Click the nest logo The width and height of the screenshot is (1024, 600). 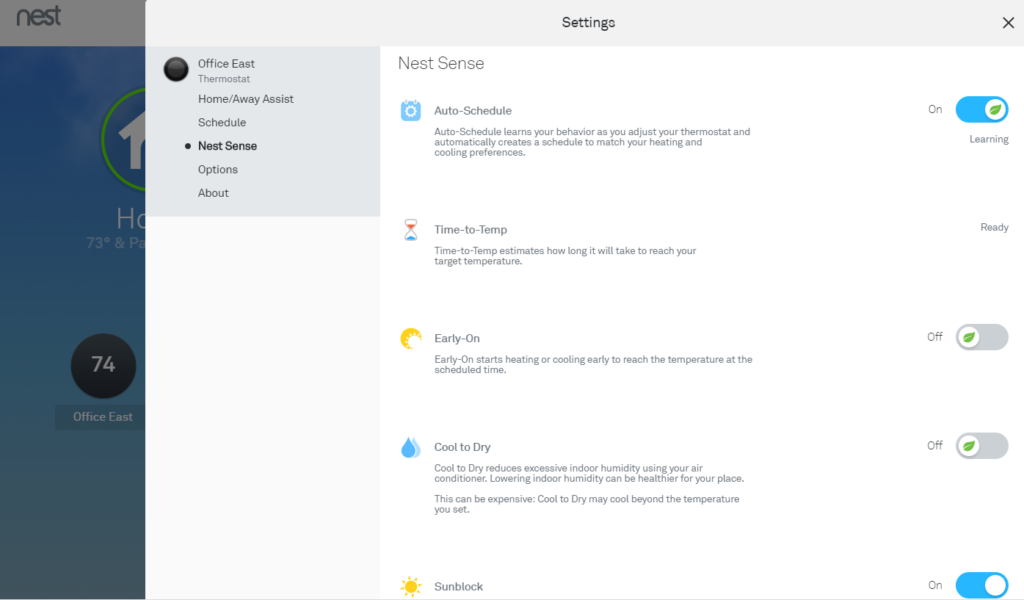click(x=39, y=16)
